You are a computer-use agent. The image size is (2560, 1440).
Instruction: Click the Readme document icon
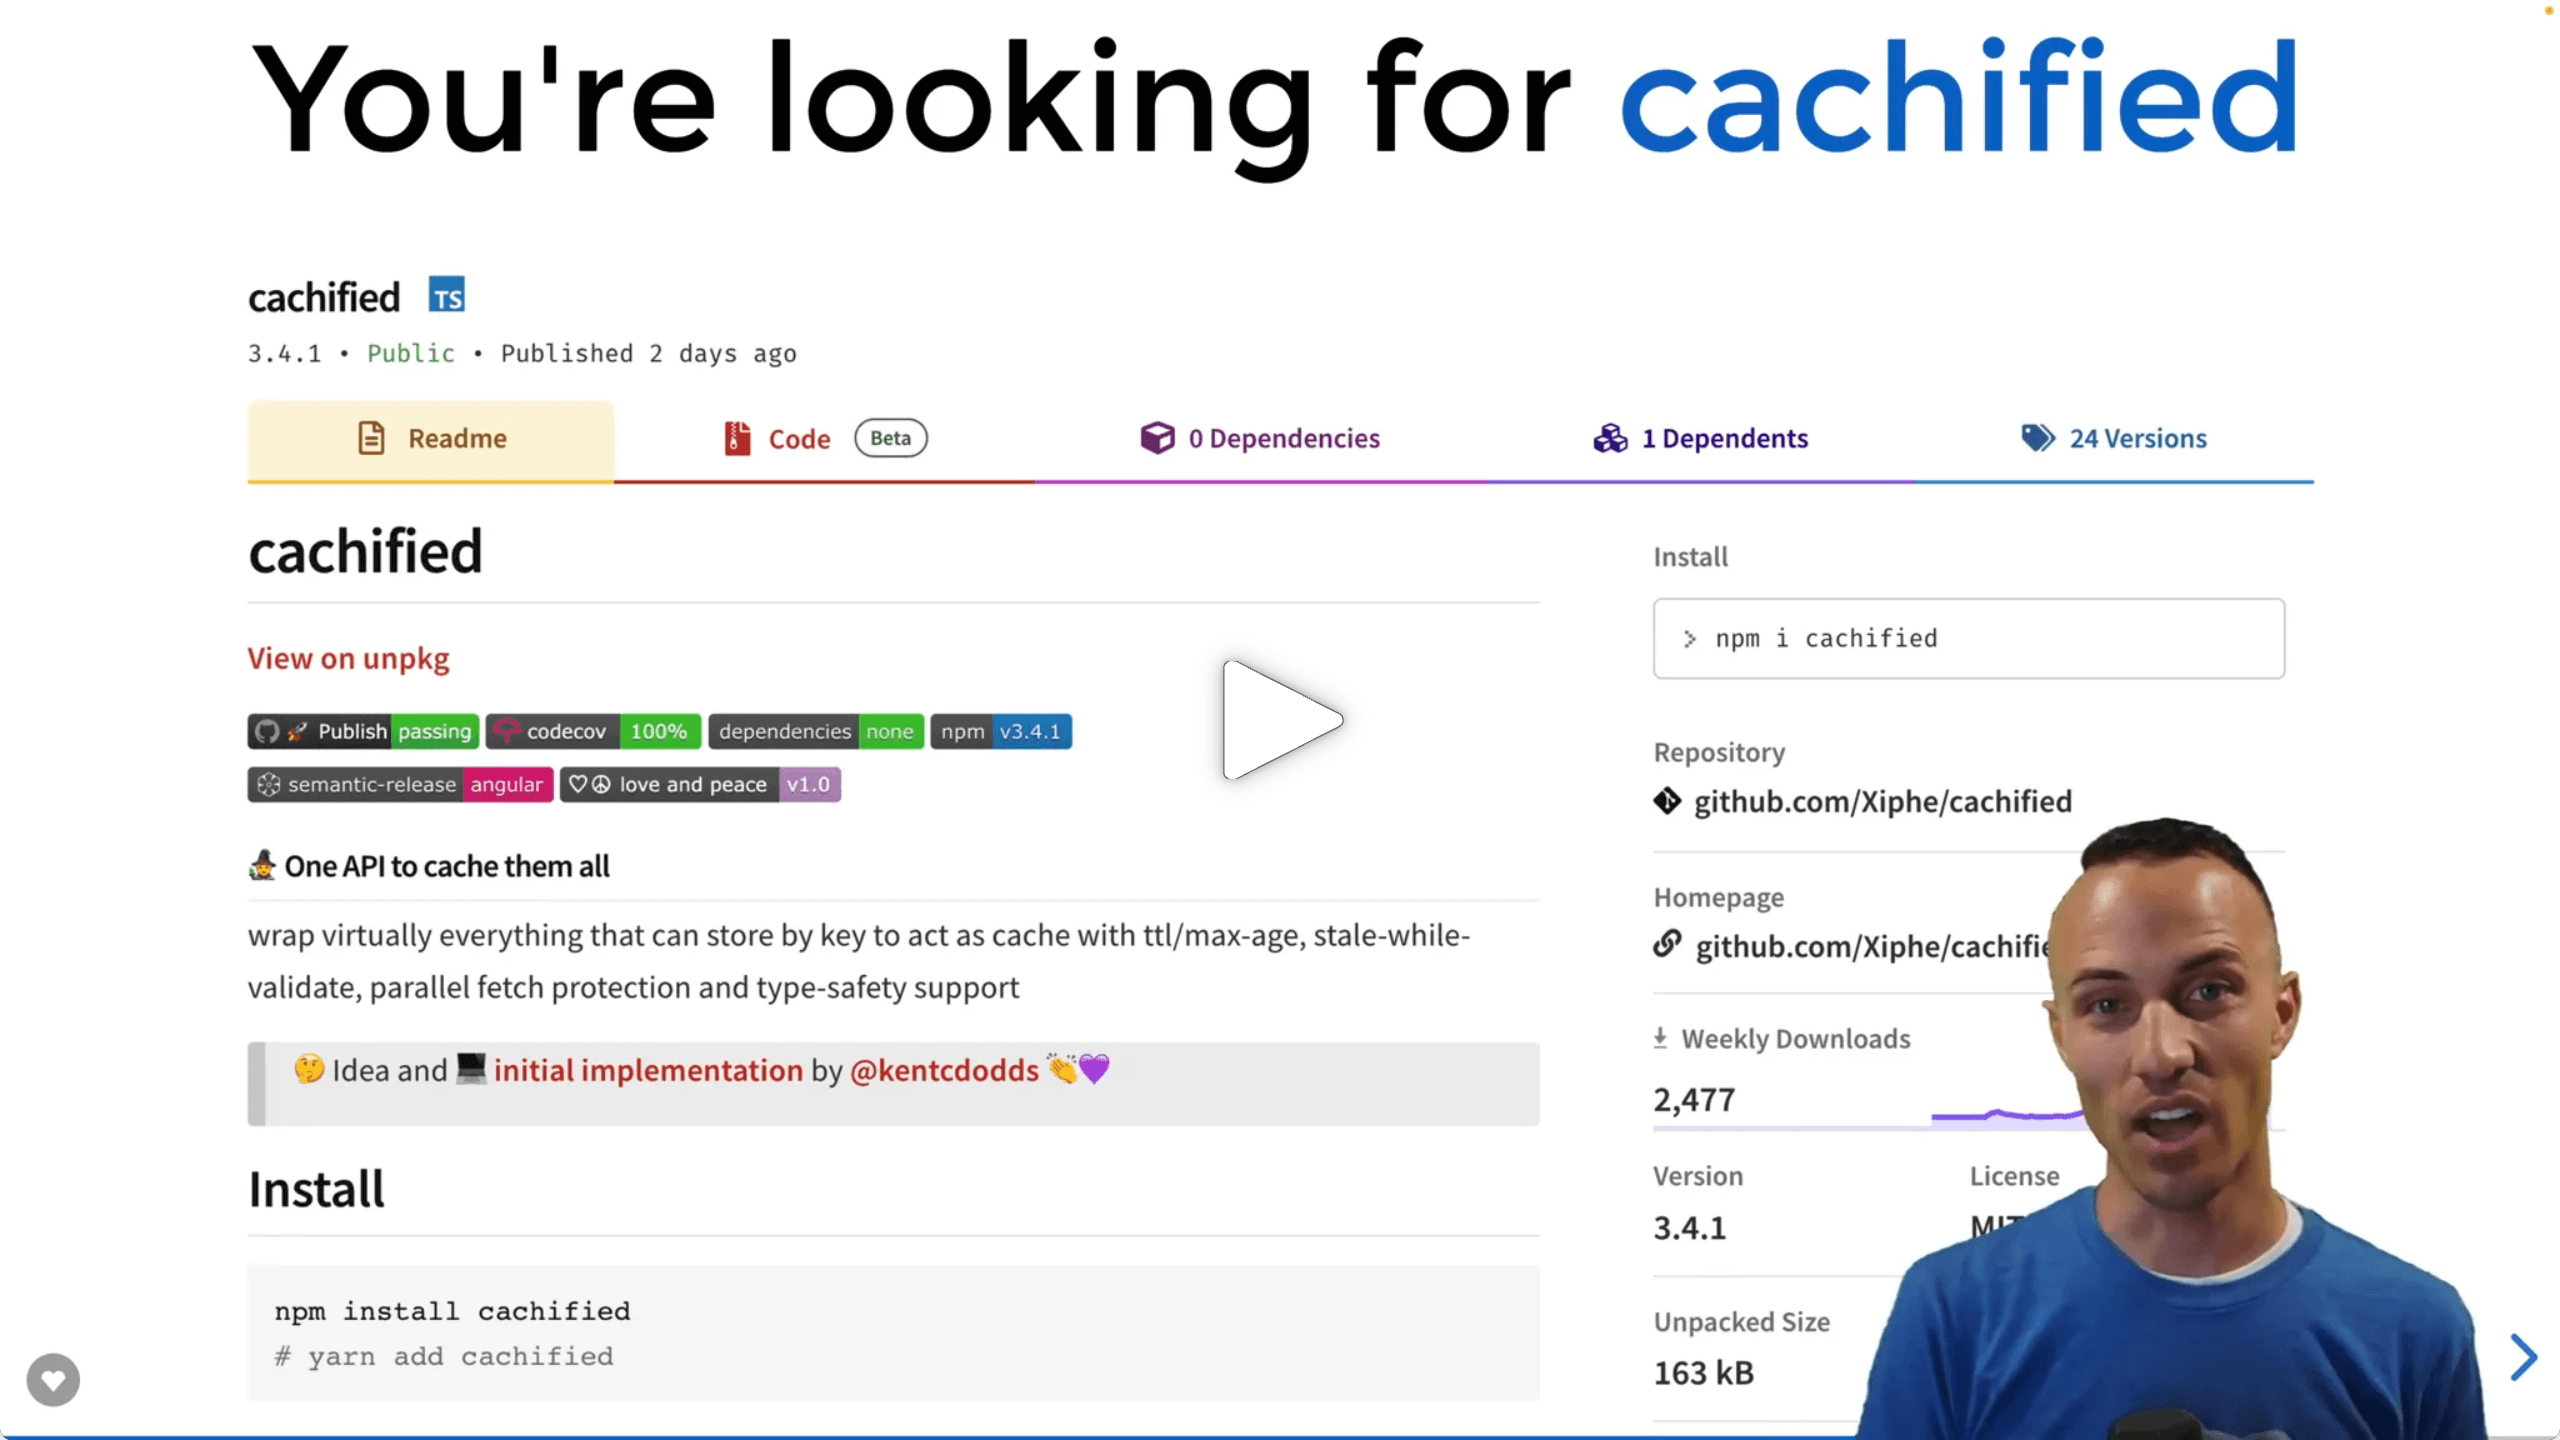tap(371, 438)
